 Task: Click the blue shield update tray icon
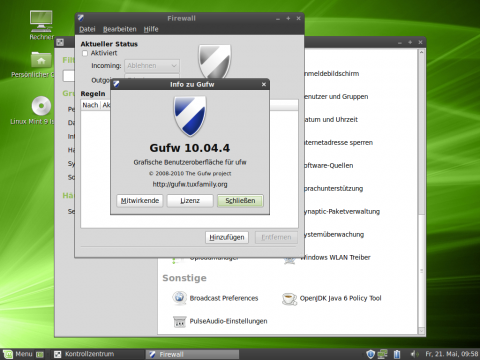click(x=370, y=354)
